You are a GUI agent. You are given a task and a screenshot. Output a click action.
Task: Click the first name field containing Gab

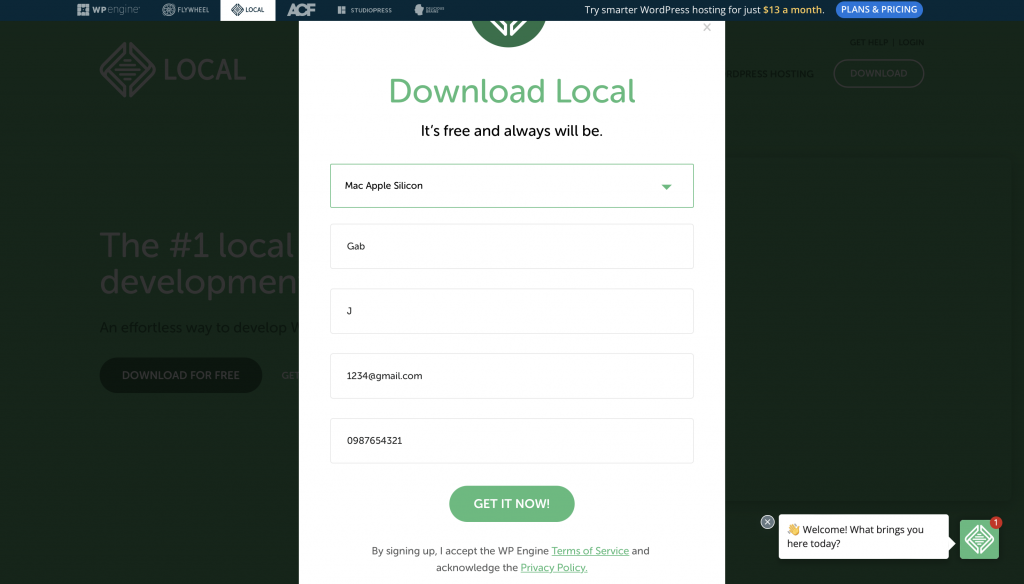[511, 246]
